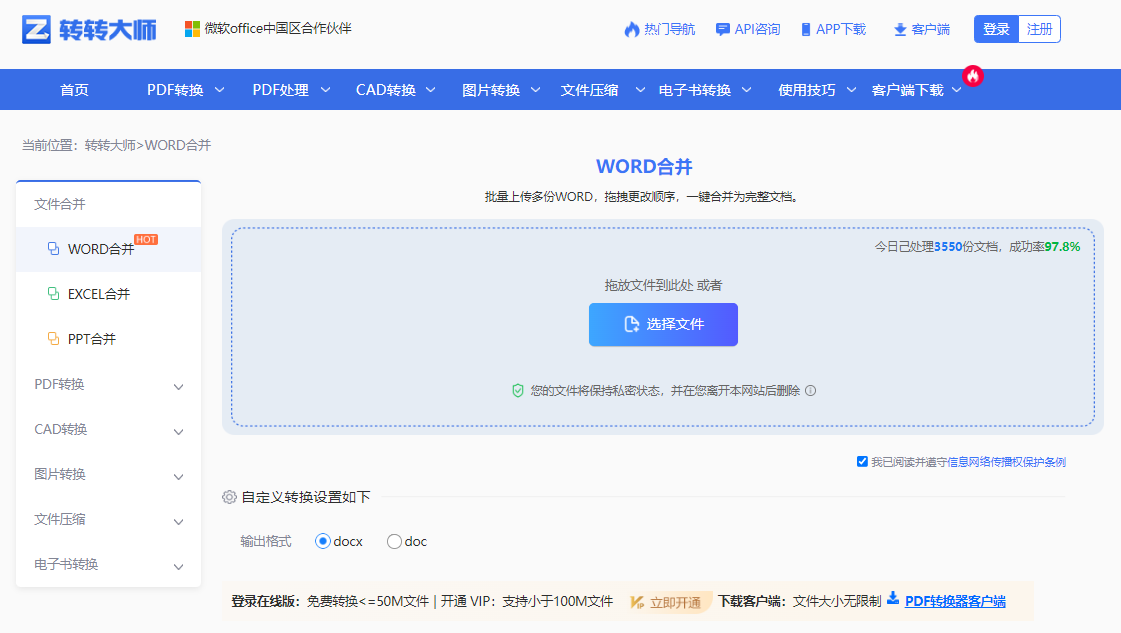Click the 3550 documents processed count
Screen dimensions: 1121x633
[x=948, y=247]
